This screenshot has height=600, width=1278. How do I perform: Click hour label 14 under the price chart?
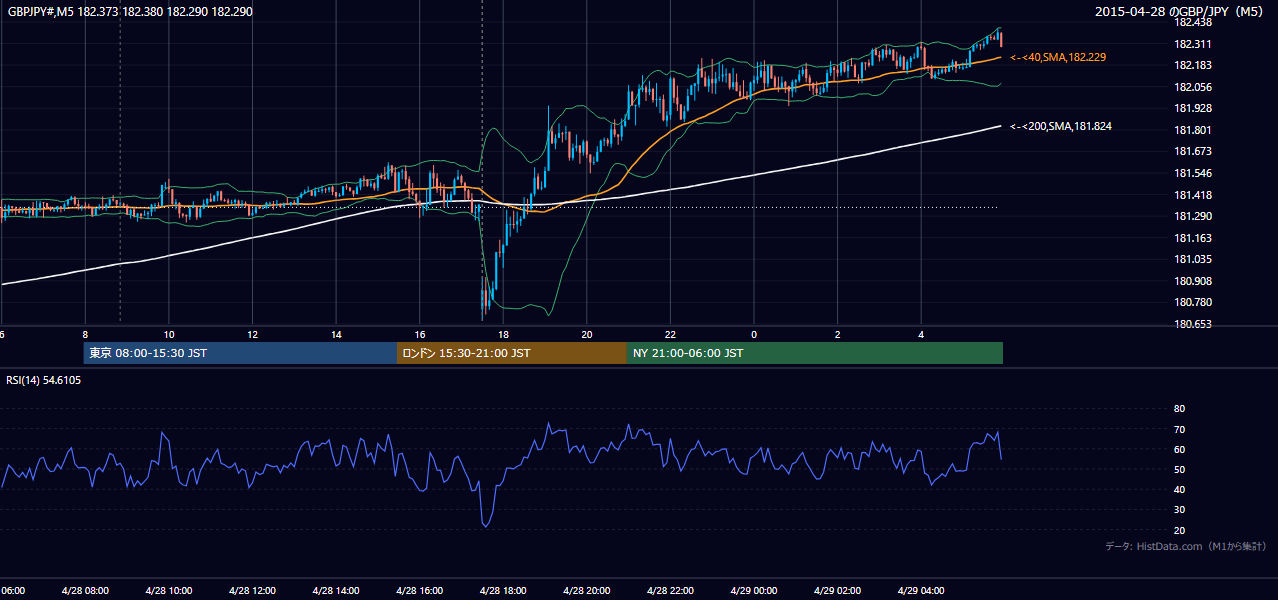337,335
